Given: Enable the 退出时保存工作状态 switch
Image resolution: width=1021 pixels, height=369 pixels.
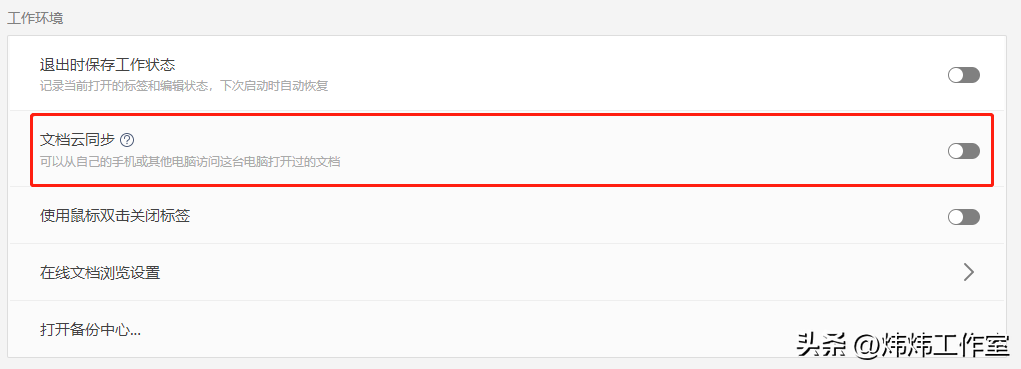Looking at the screenshot, I should [964, 75].
